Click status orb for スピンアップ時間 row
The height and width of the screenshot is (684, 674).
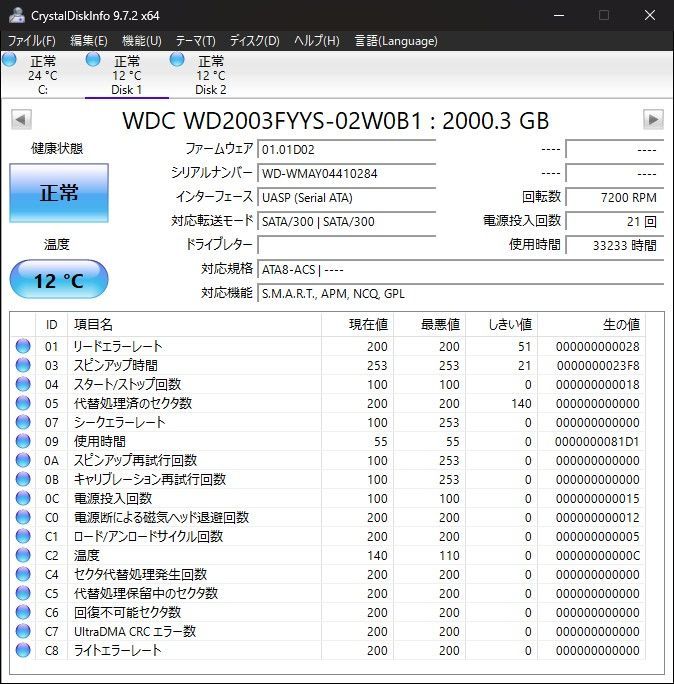point(23,365)
